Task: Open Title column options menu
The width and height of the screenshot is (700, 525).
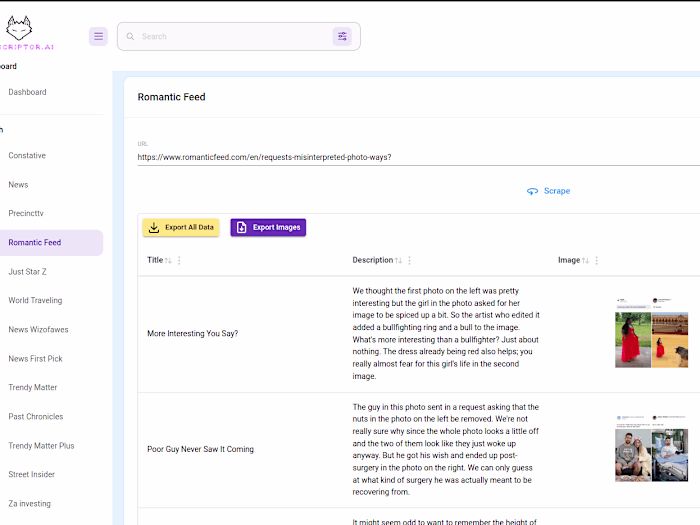Action: click(179, 260)
